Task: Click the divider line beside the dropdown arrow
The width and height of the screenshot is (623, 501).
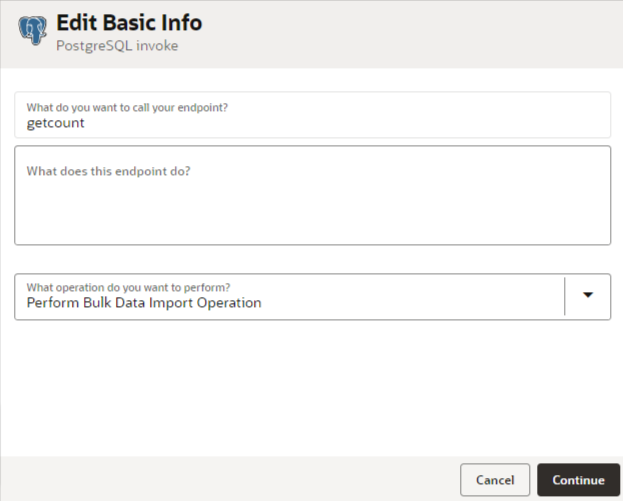Action: [565, 296]
